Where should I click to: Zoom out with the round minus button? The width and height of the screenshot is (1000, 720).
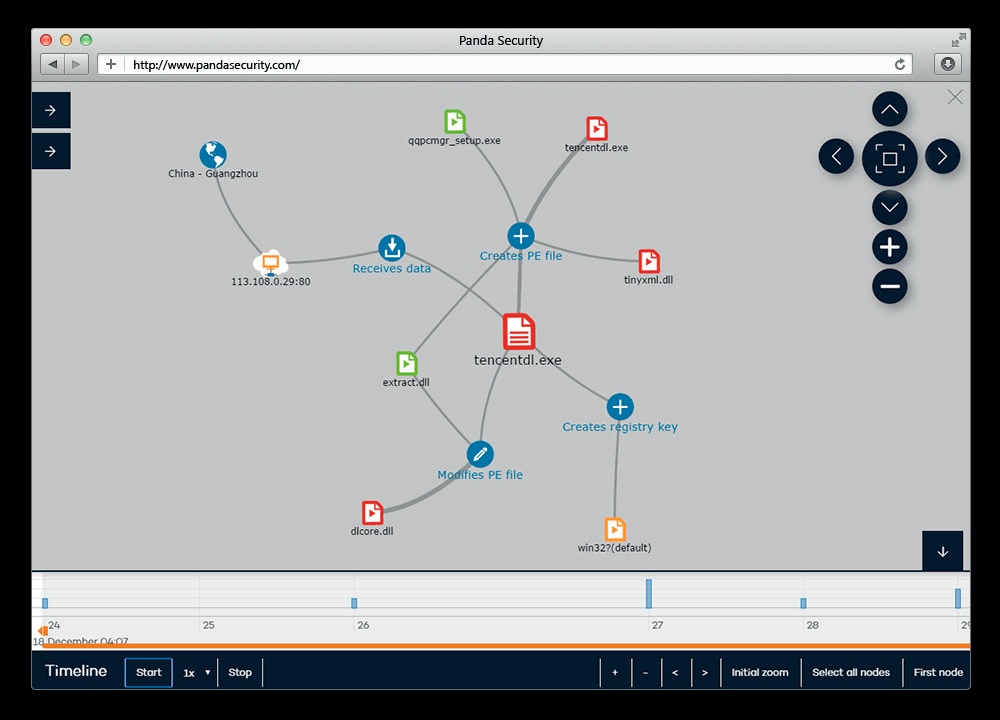[890, 286]
